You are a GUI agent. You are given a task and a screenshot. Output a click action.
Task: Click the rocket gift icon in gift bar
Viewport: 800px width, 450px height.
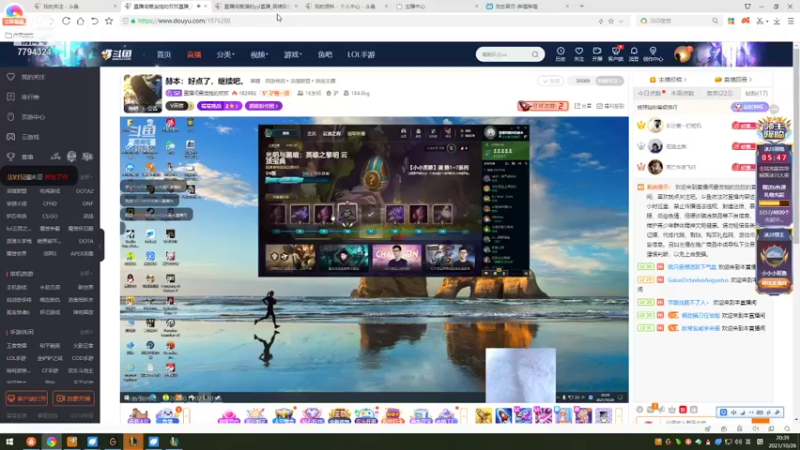pyautogui.click(x=504, y=416)
